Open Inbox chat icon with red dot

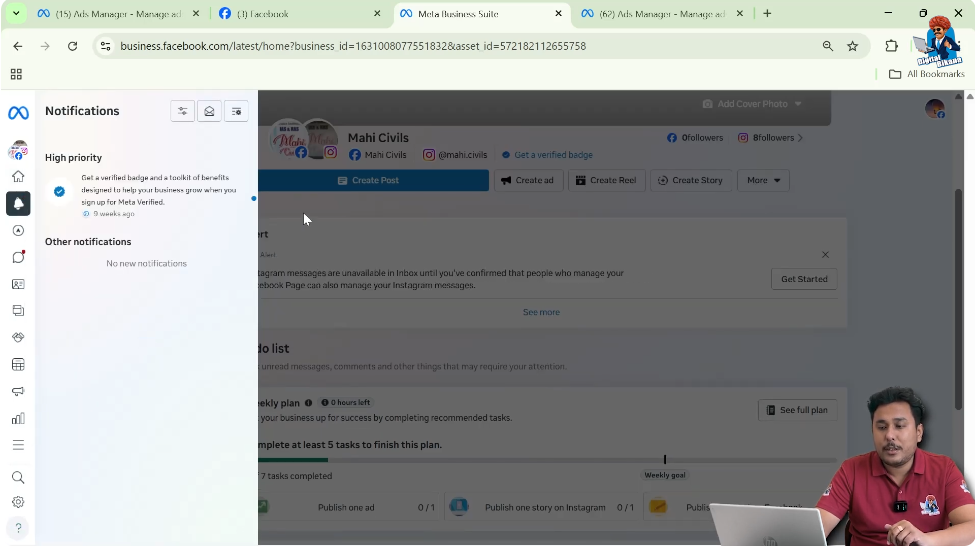pyautogui.click(x=18, y=257)
